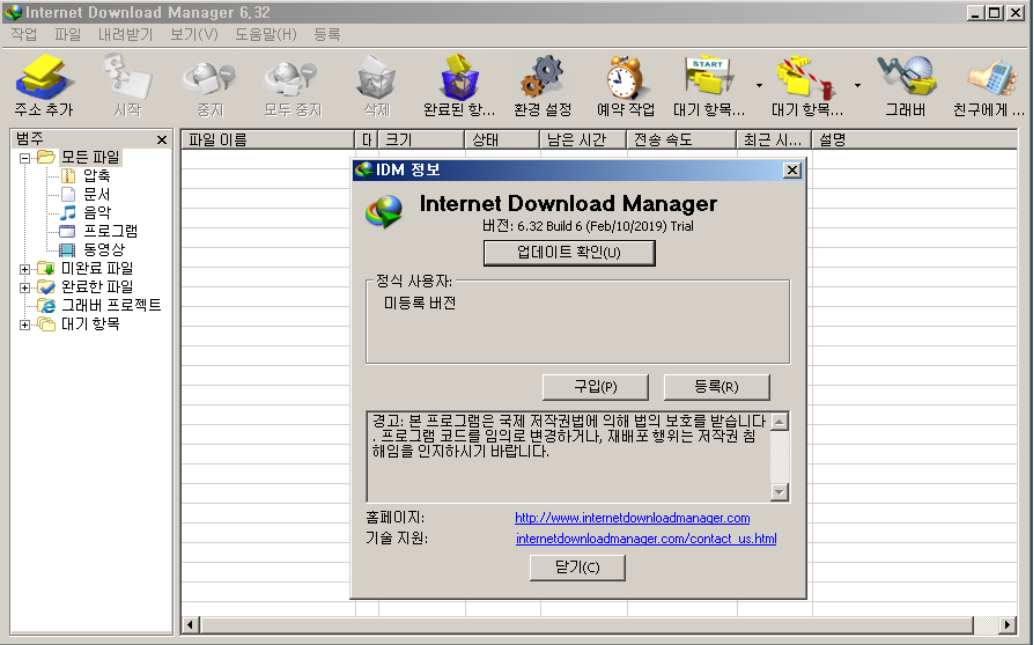Select the 문서 category

(96, 194)
